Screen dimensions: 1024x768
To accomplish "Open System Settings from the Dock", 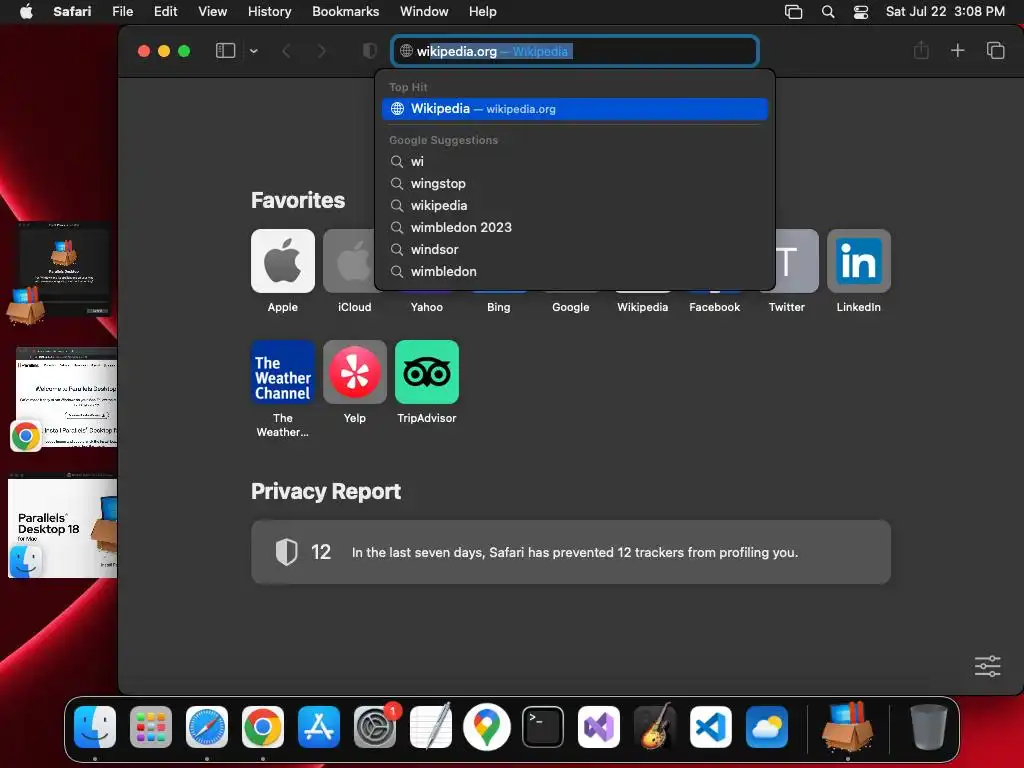I will (375, 727).
